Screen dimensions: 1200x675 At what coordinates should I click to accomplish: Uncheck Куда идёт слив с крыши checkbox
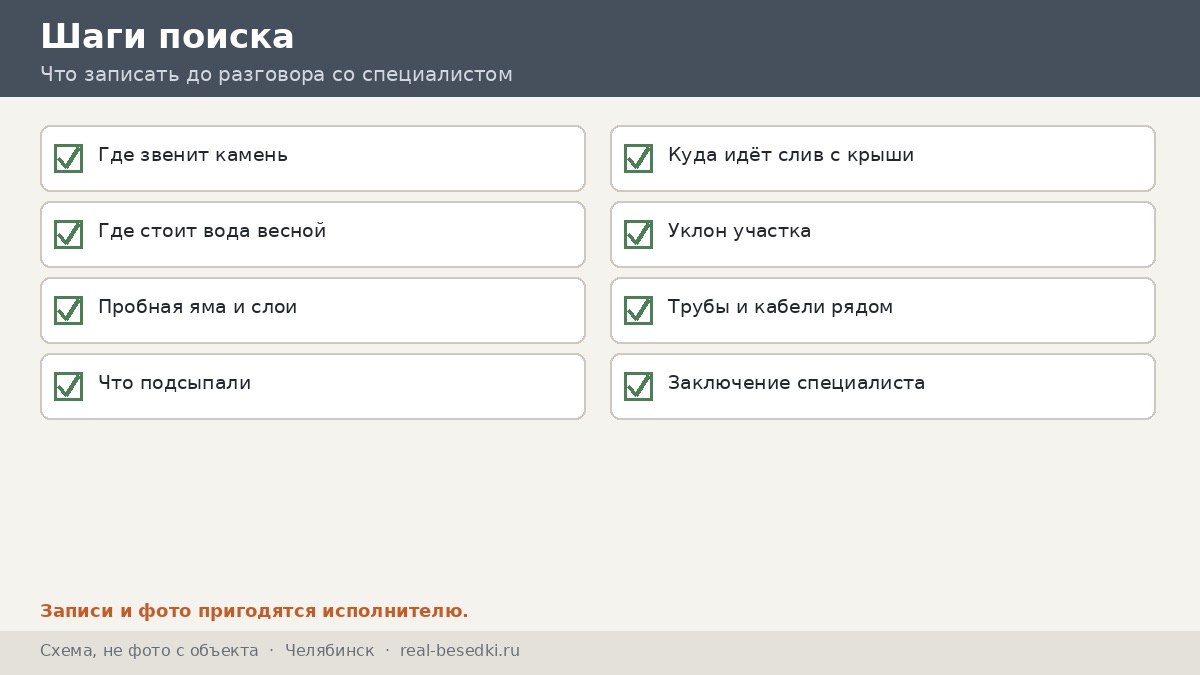638,158
